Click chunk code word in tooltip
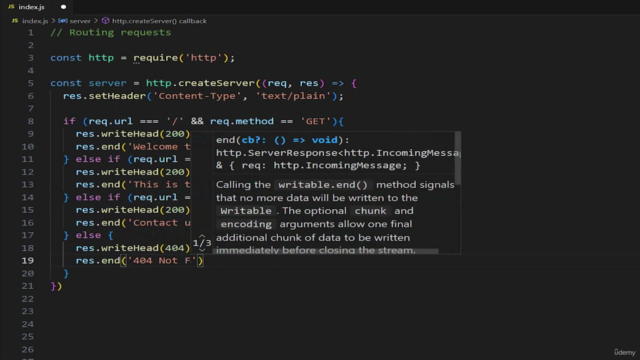Screen dimensions: 640x360 (x=370, y=211)
